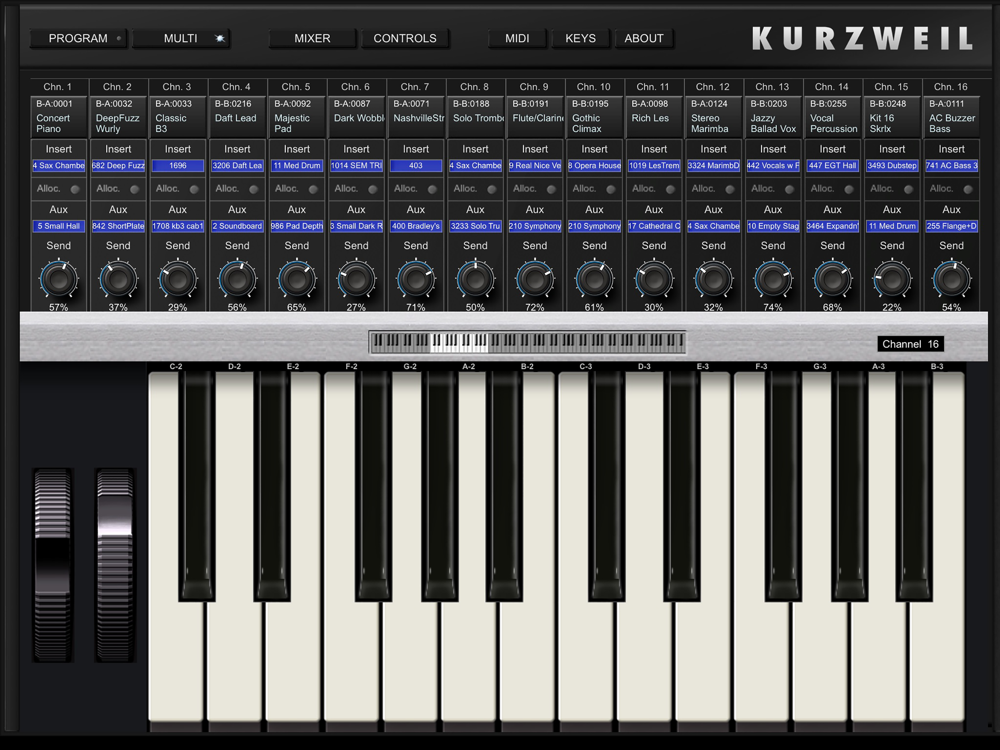Image resolution: width=1000 pixels, height=750 pixels.
Task: Click Chn. 13 send knob at 74%
Action: [773, 279]
